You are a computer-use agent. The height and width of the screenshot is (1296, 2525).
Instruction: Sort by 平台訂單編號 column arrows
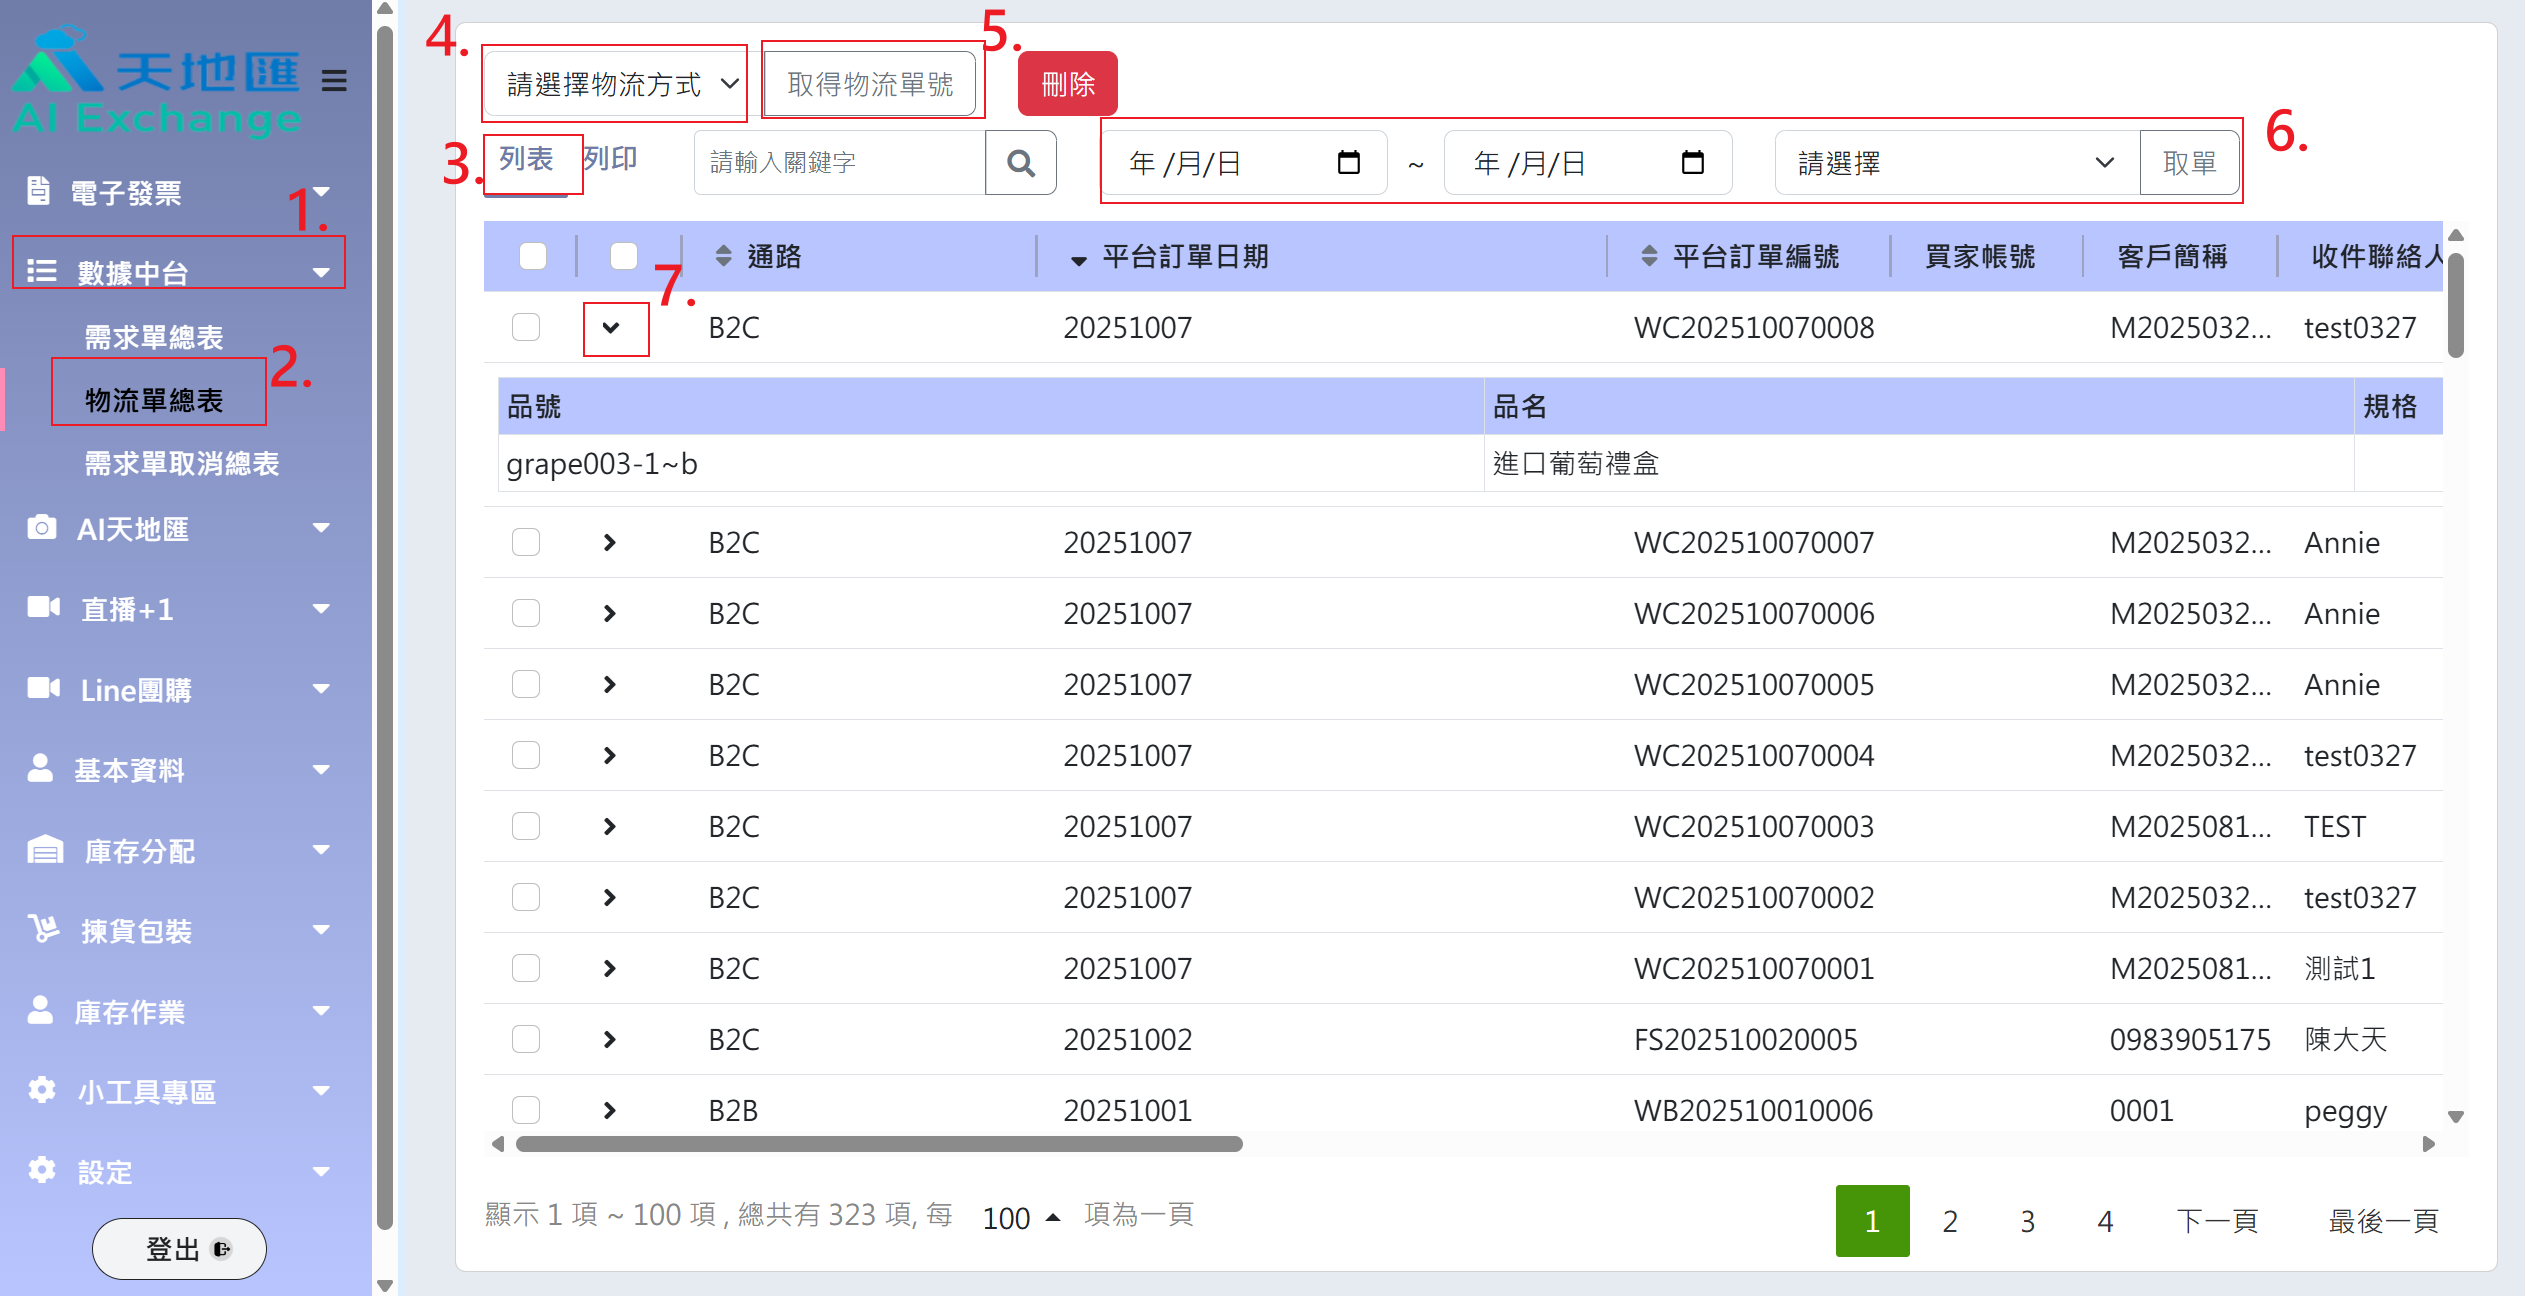point(1649,257)
